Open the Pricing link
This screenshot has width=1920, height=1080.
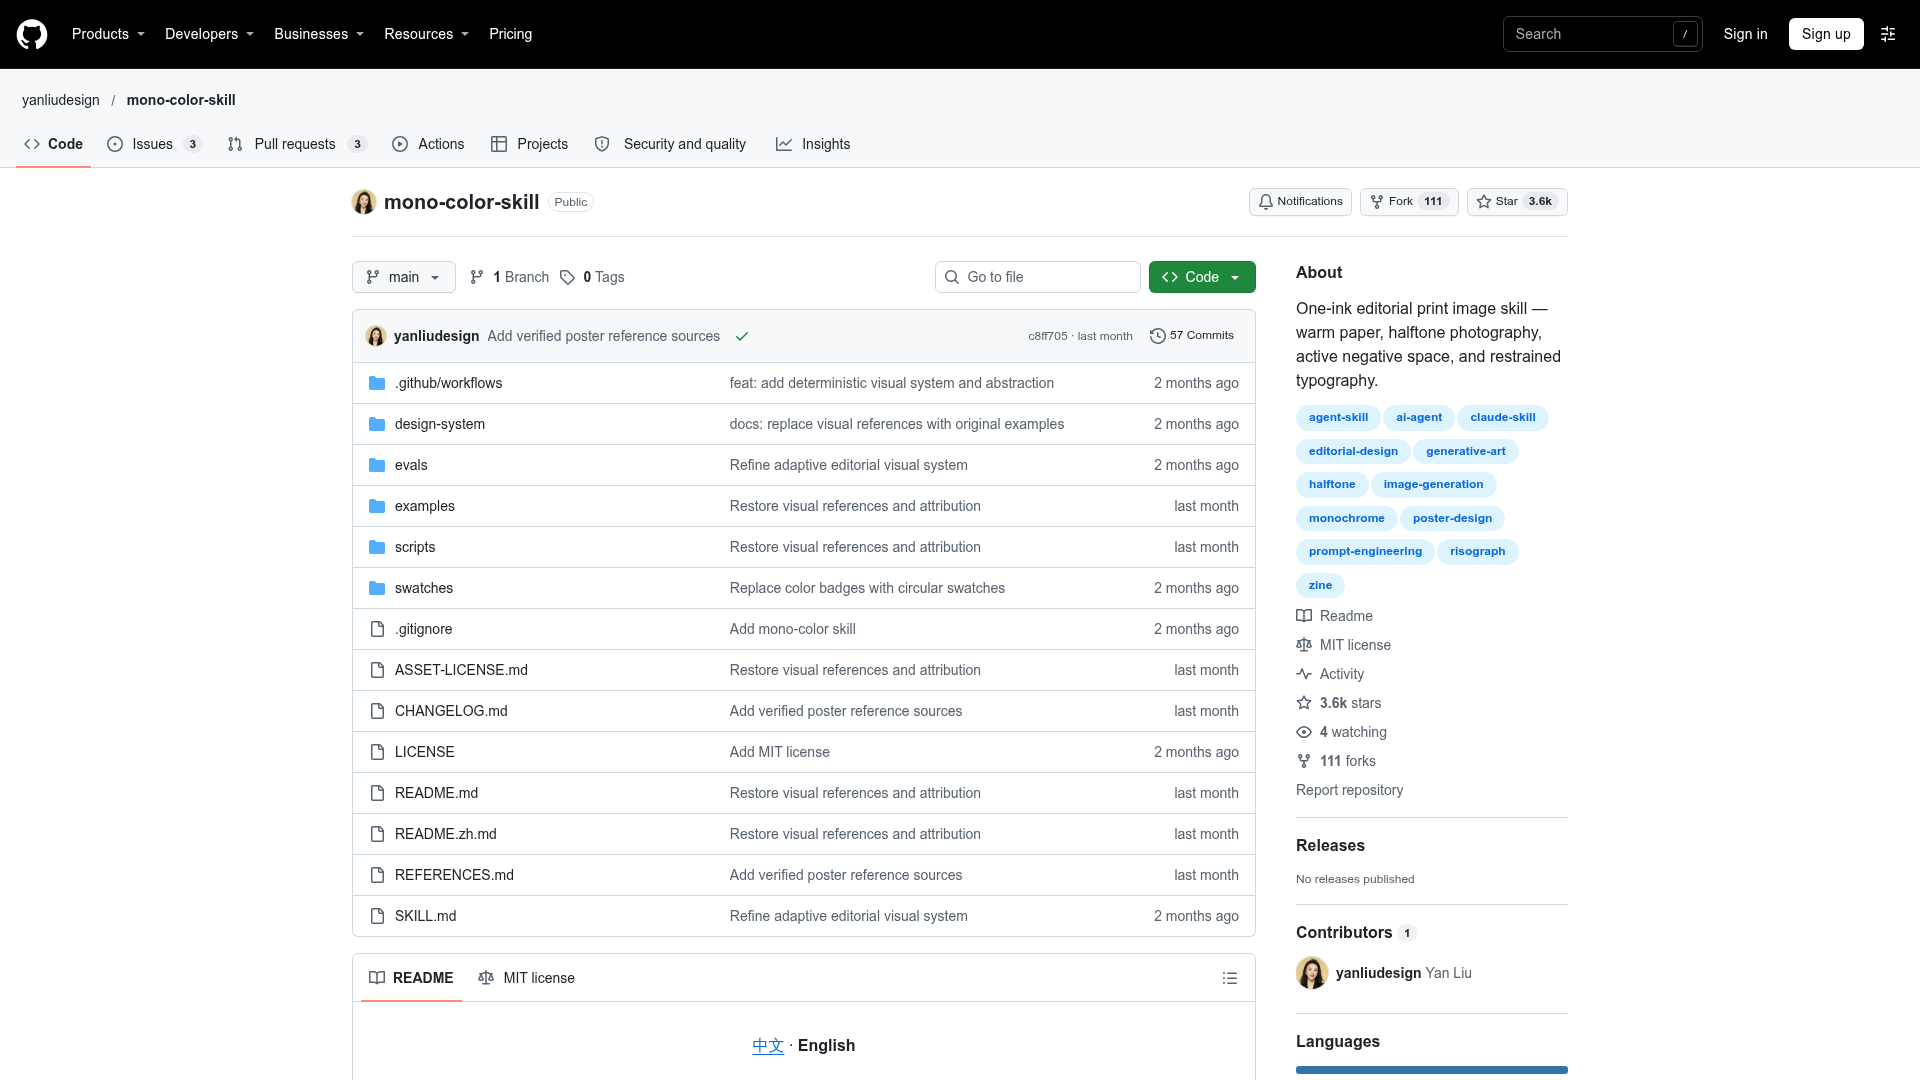pyautogui.click(x=510, y=34)
